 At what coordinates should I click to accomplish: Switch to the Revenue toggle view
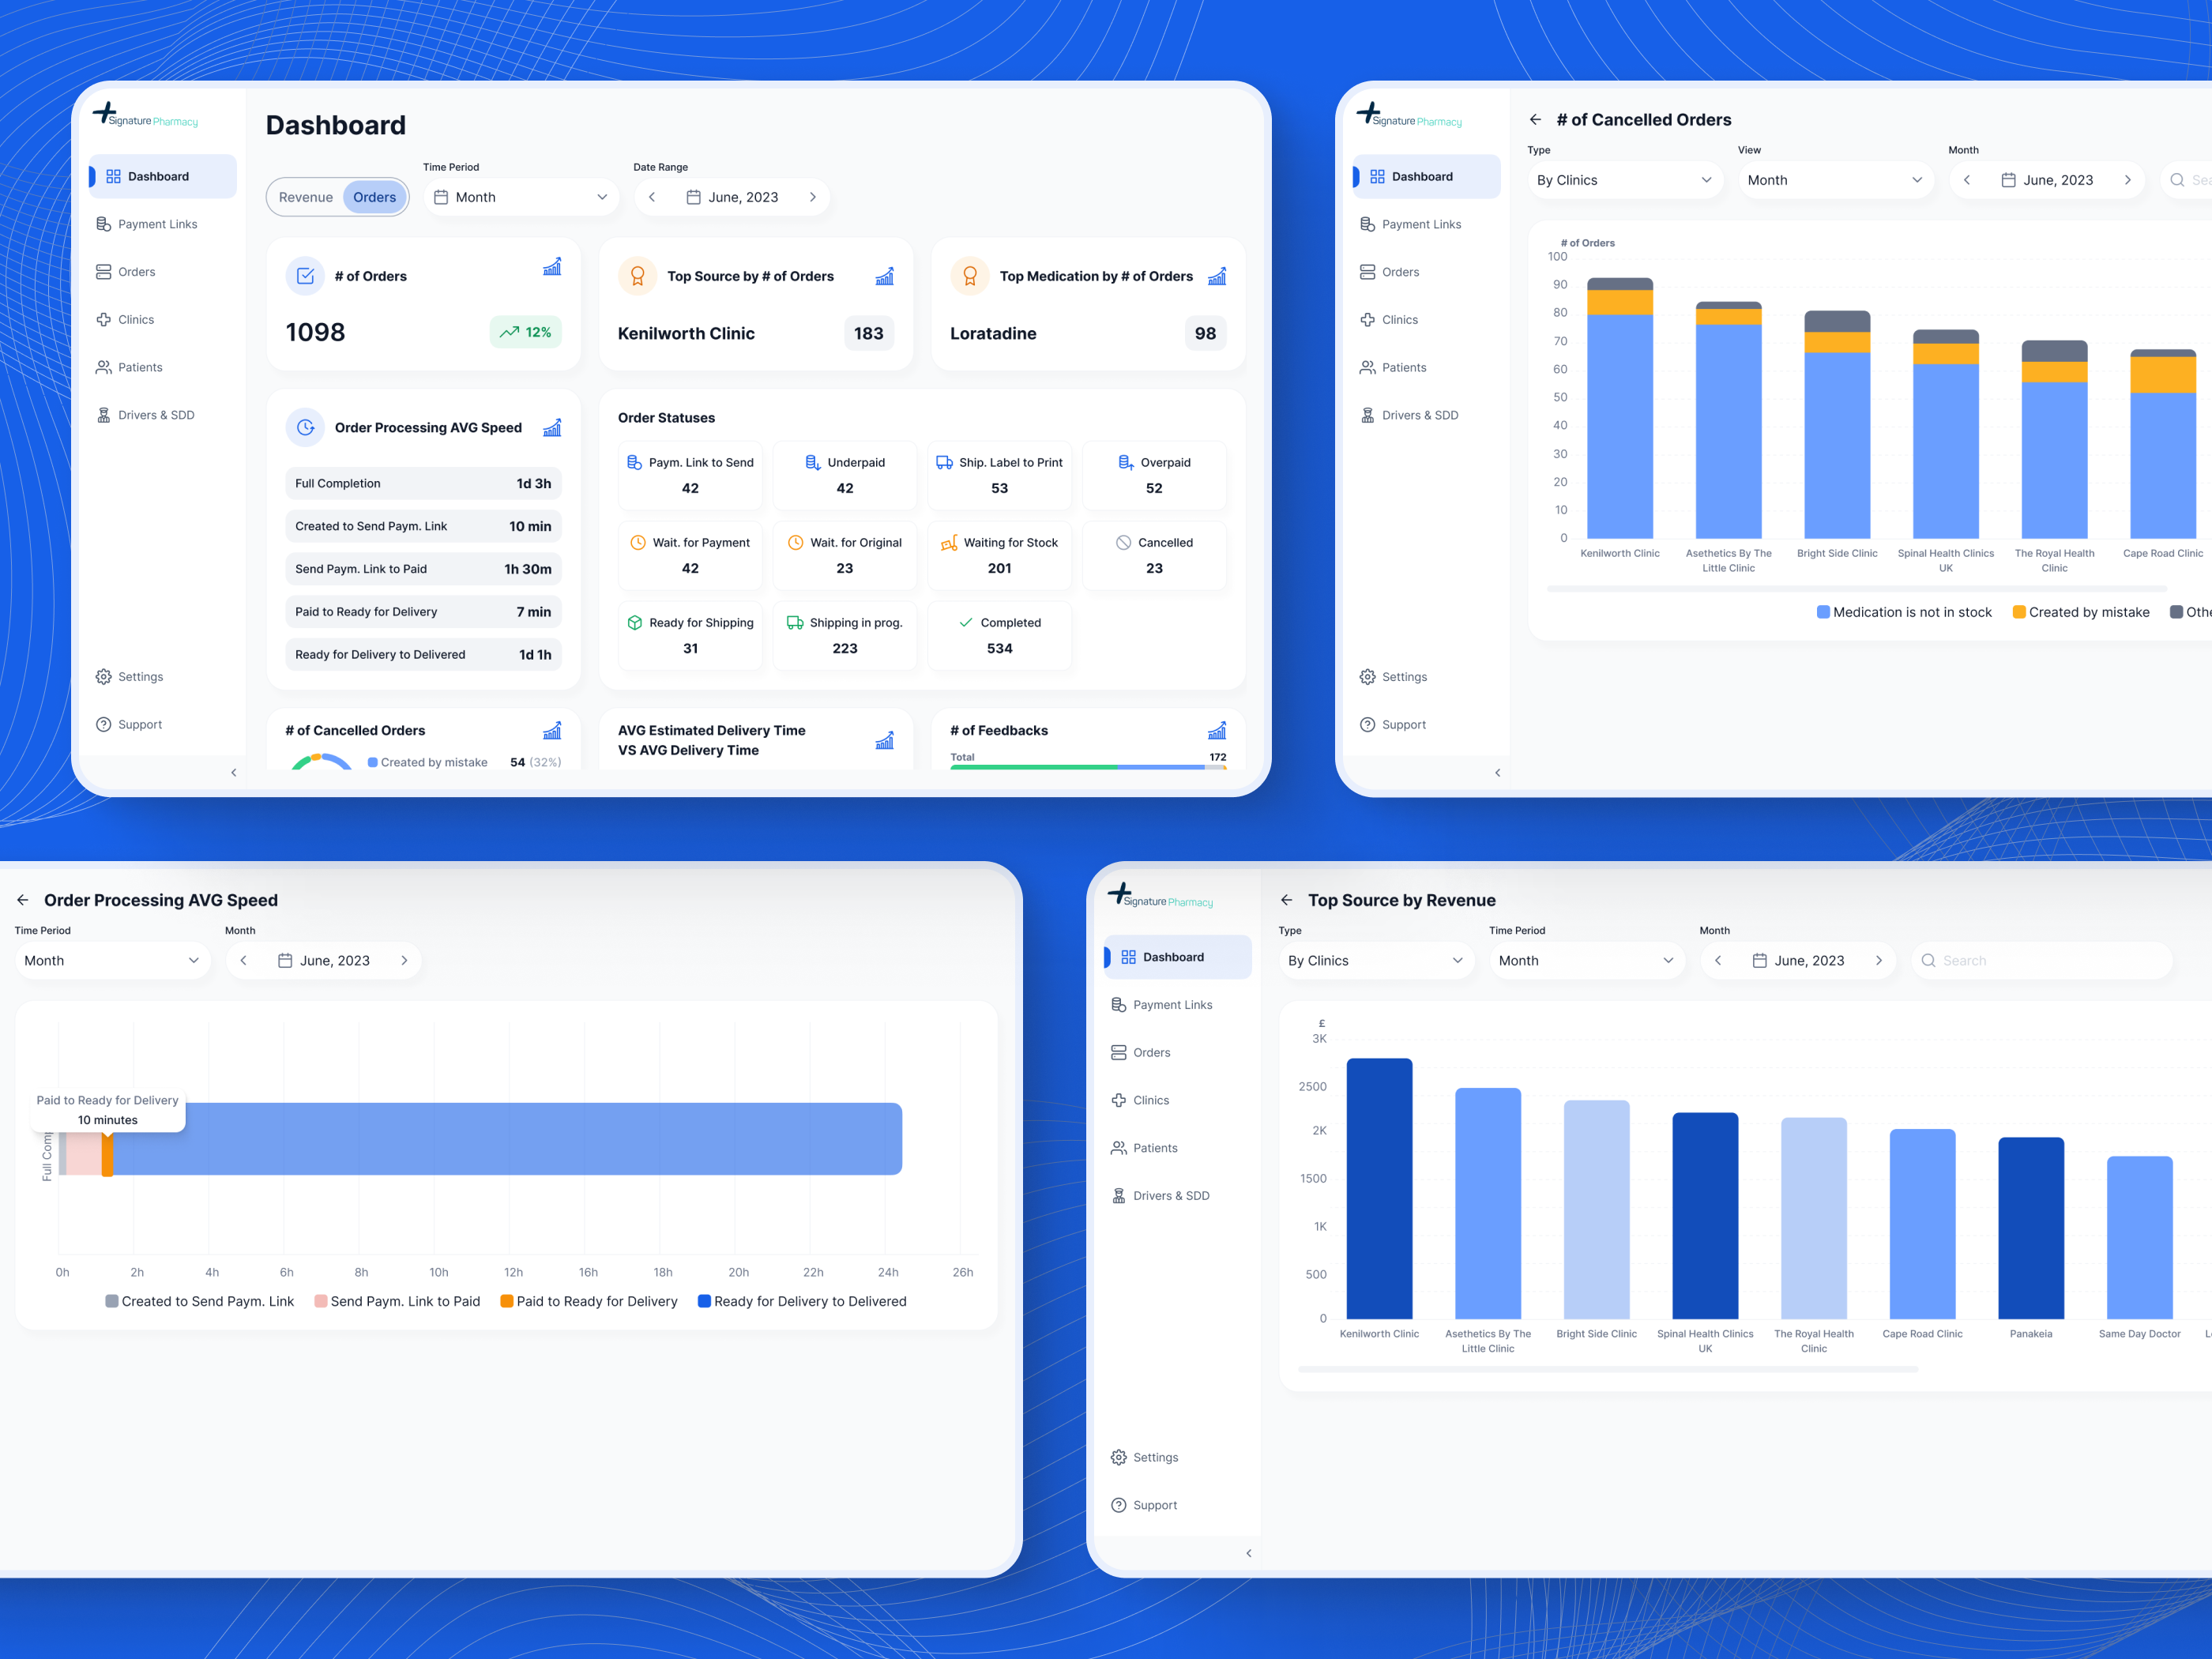[x=305, y=196]
